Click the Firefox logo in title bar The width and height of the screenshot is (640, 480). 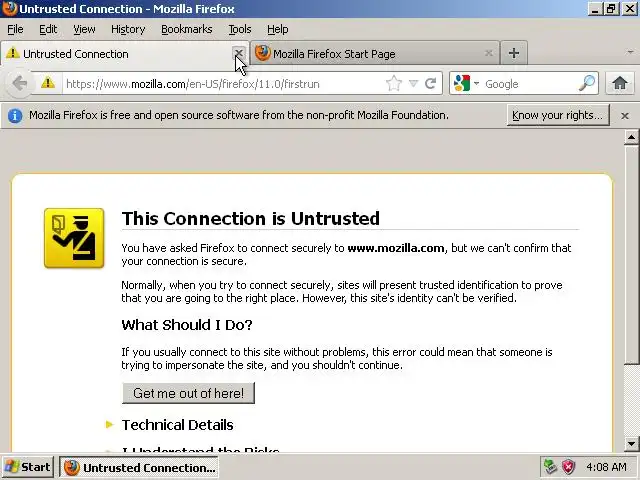9,8
